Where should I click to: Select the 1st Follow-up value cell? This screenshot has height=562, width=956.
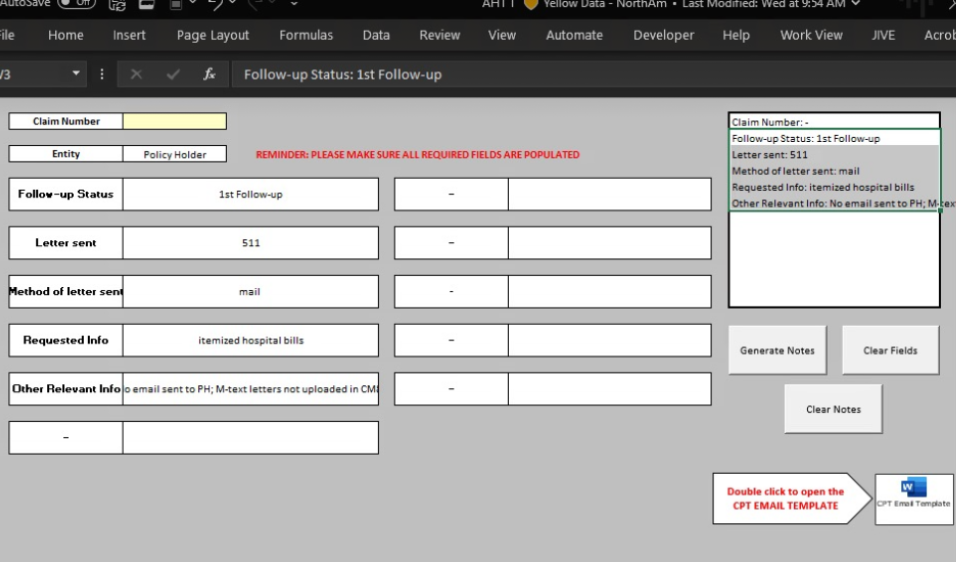click(251, 194)
